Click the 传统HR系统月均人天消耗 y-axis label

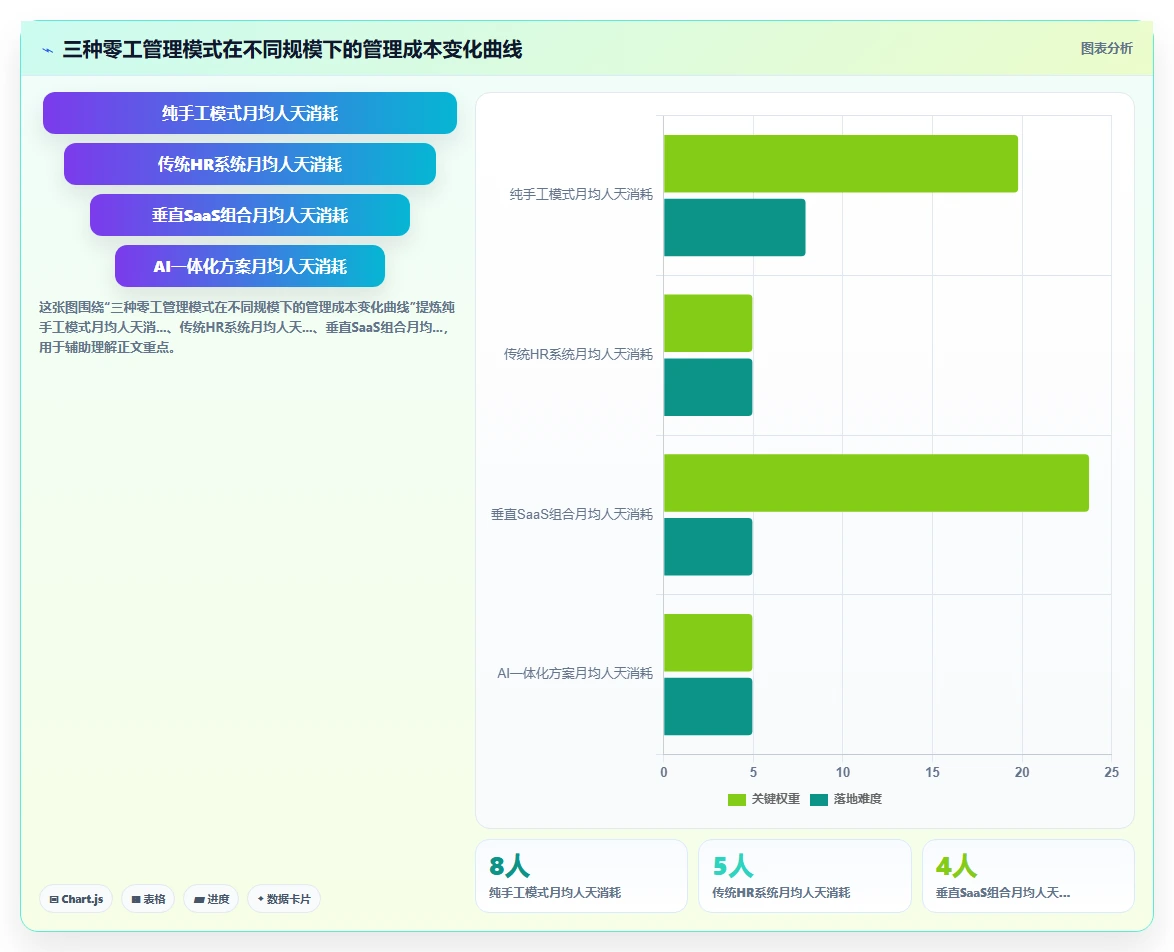[578, 354]
